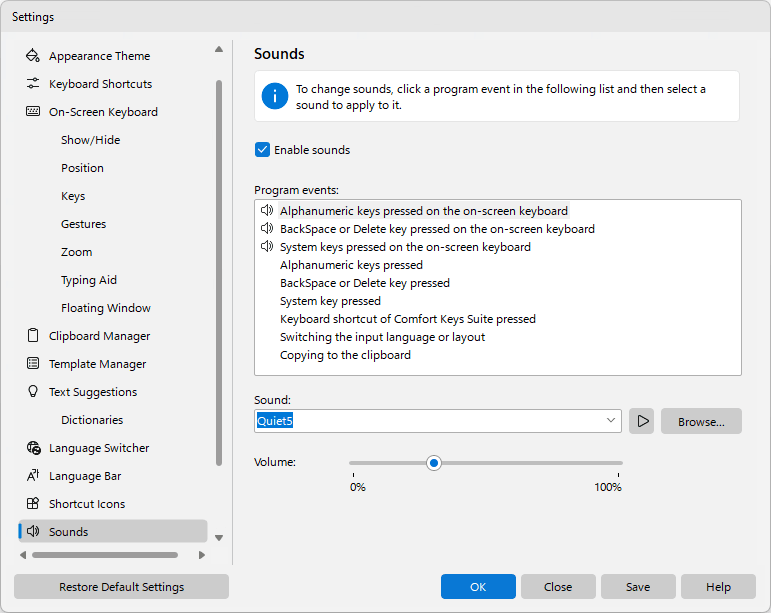
Task: Confirm settings with the OK button
Action: click(x=478, y=586)
